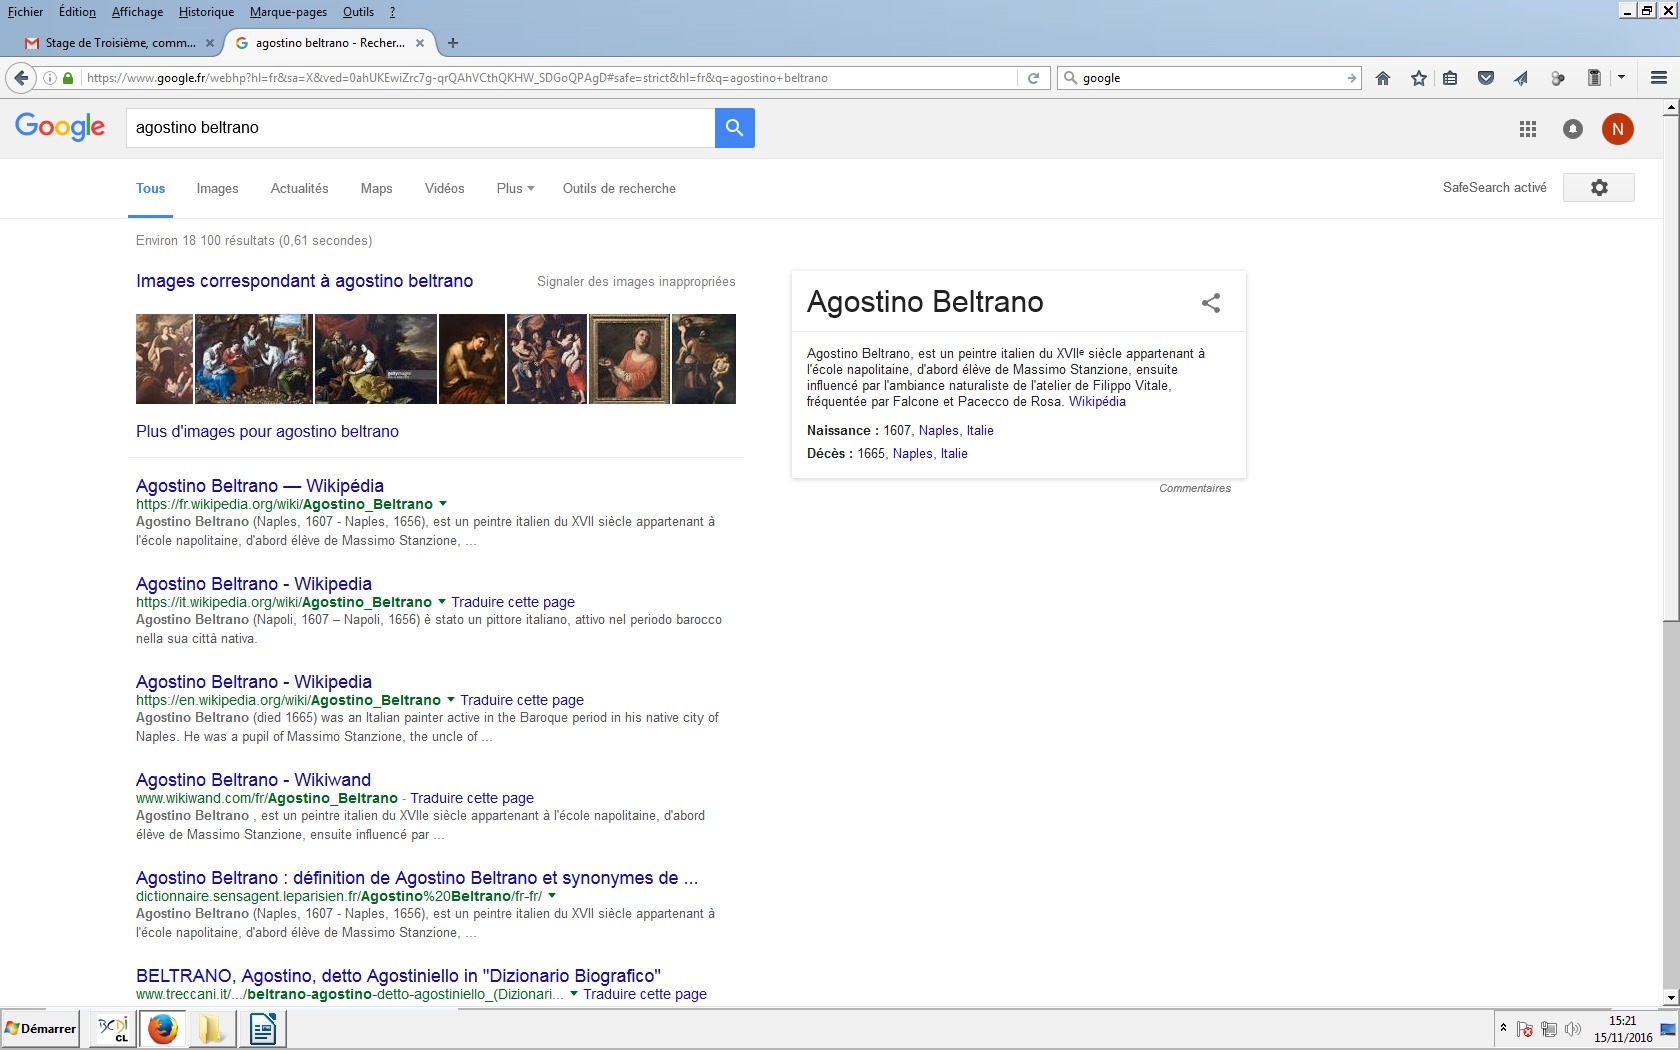
Task: Expand the Plus search filter dropdown
Action: [515, 188]
